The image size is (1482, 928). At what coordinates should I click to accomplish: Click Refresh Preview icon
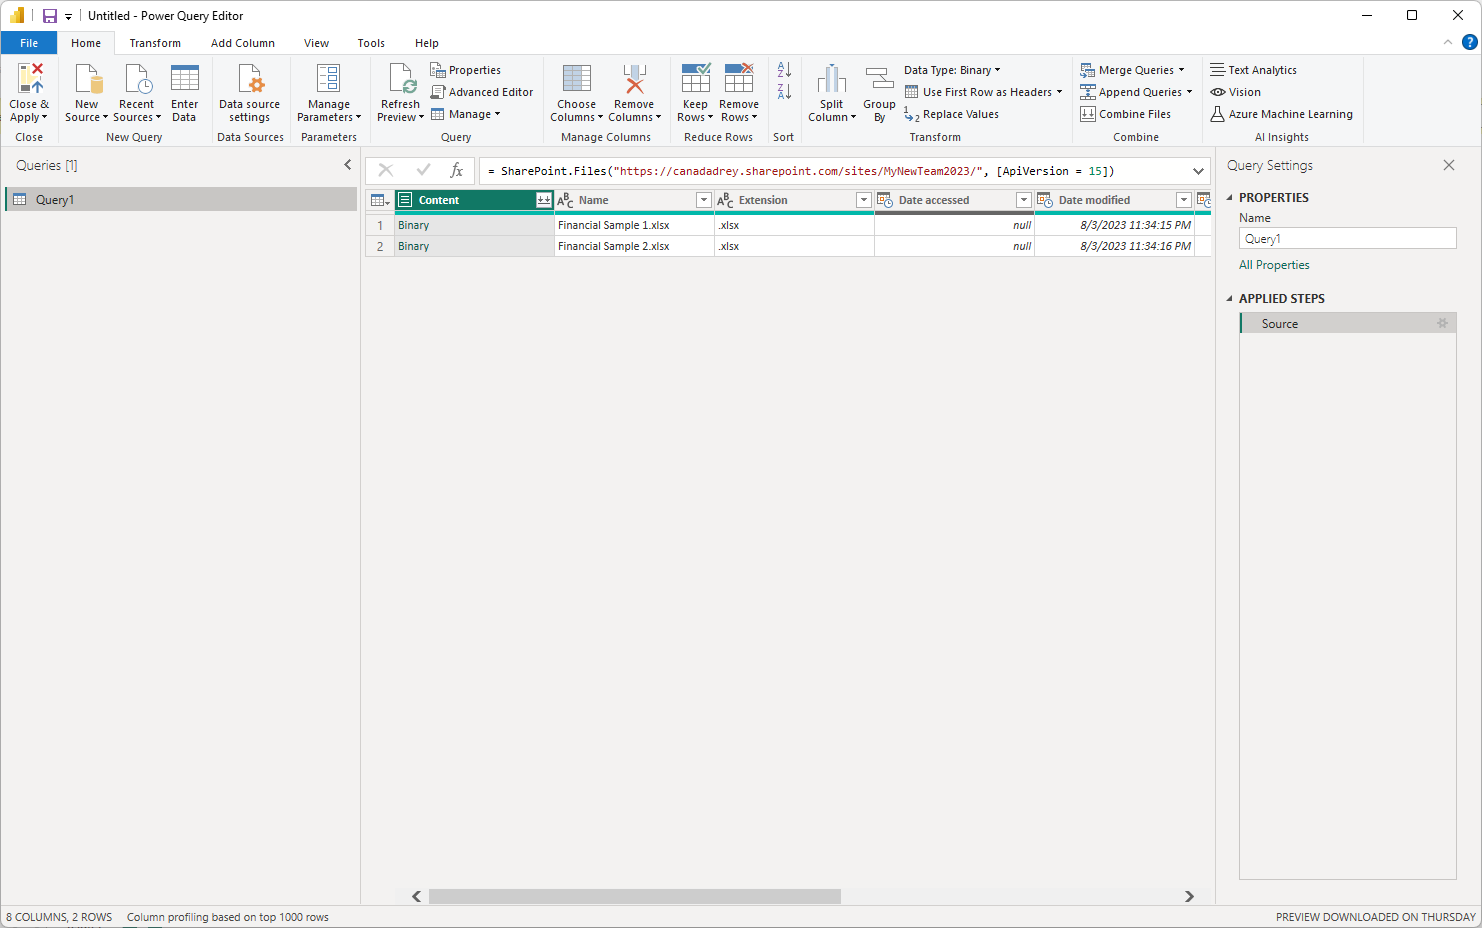pos(401,78)
